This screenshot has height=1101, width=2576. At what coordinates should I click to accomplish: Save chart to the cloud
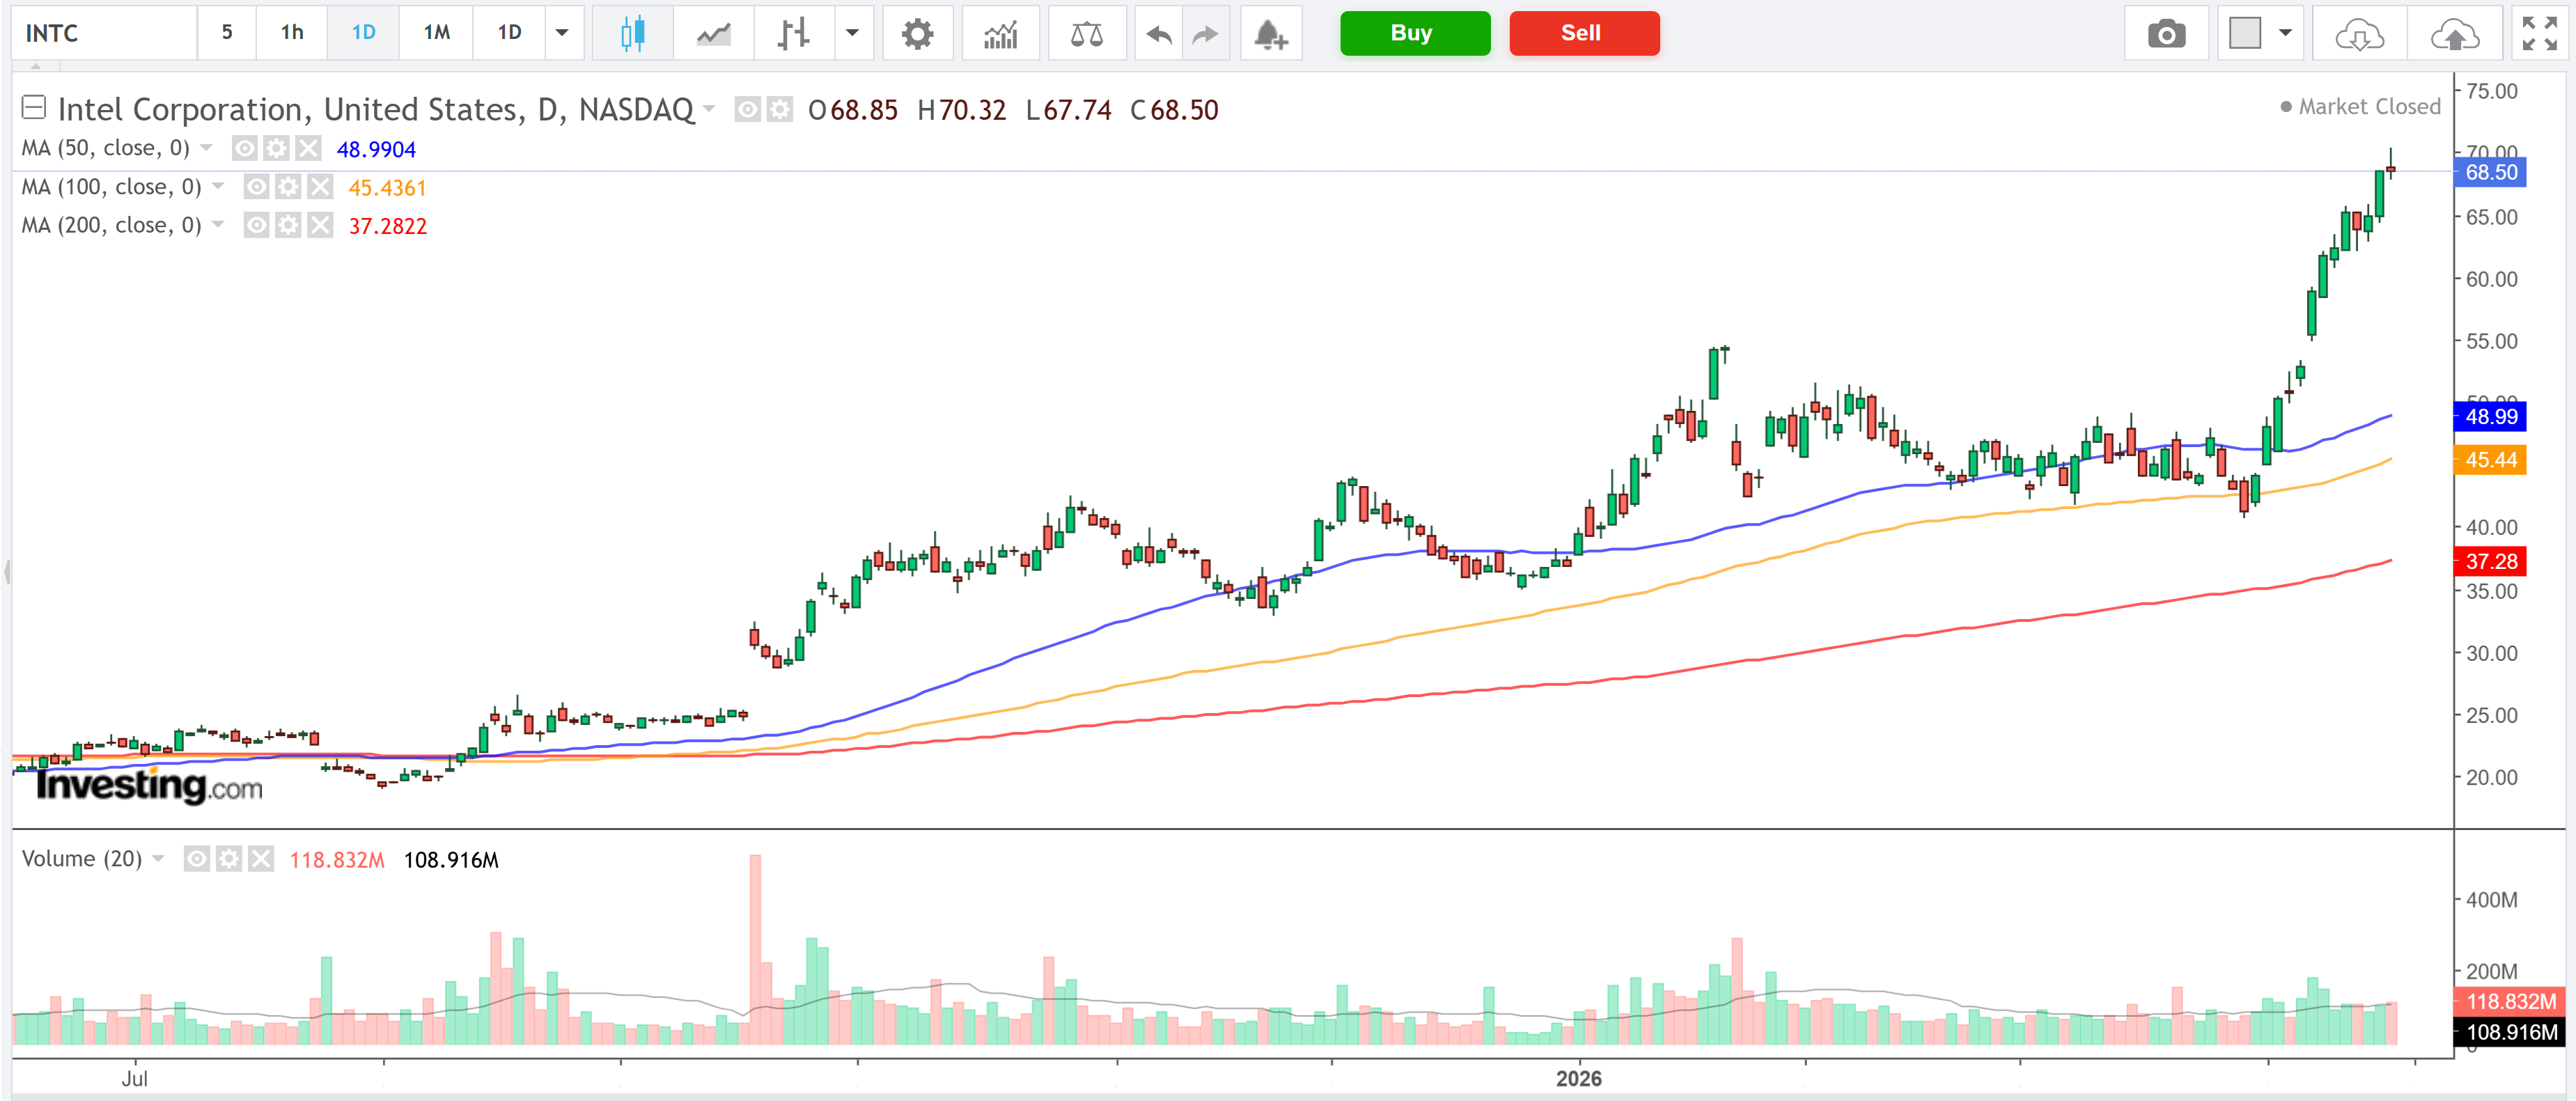[x=2455, y=33]
